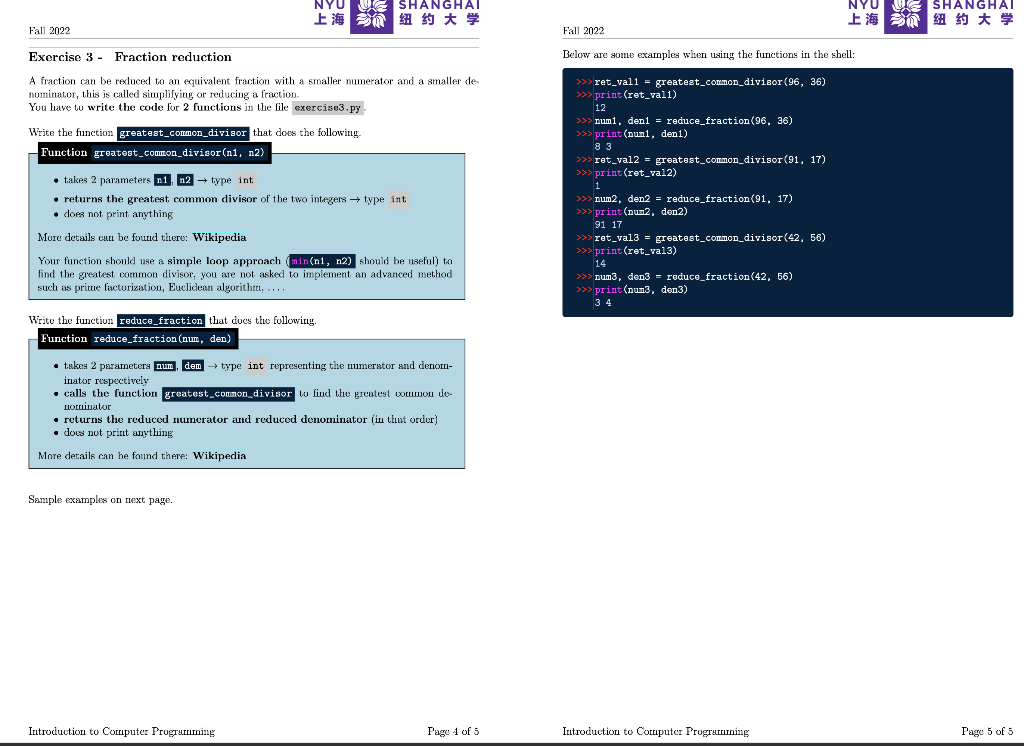
Task: Click the 'print(num2, den2)' line
Action: tap(641, 212)
